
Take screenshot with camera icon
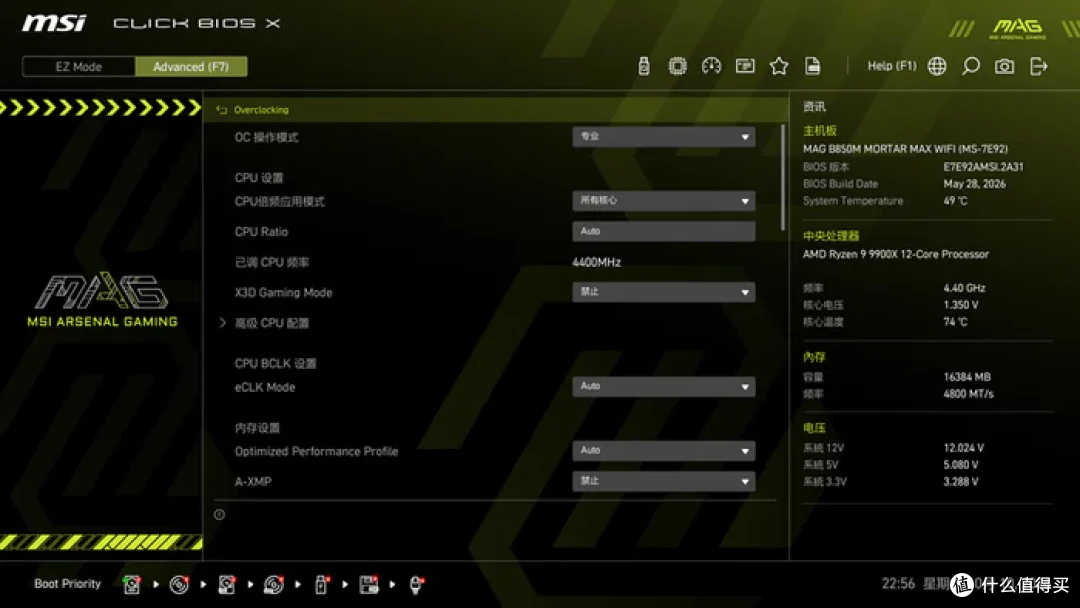click(1004, 66)
